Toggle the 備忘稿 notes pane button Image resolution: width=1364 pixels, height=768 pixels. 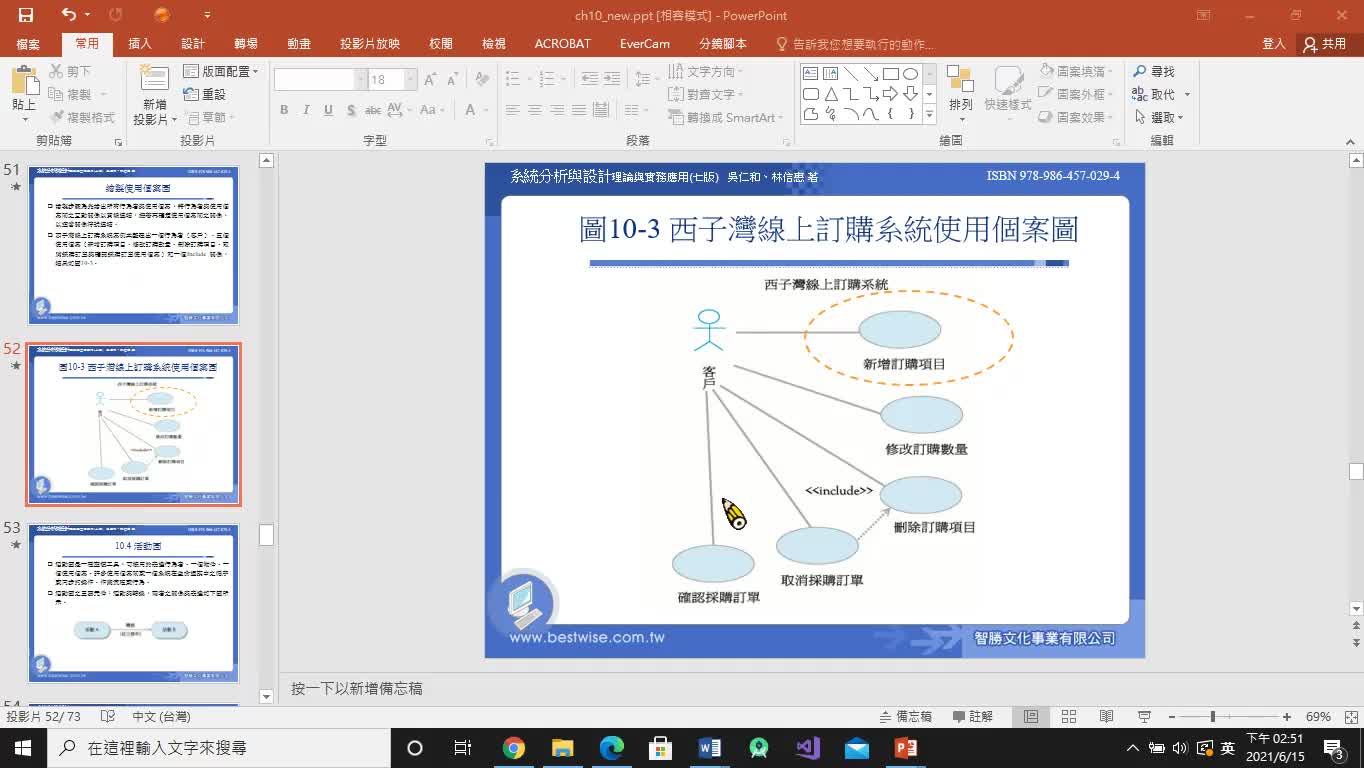[906, 716]
